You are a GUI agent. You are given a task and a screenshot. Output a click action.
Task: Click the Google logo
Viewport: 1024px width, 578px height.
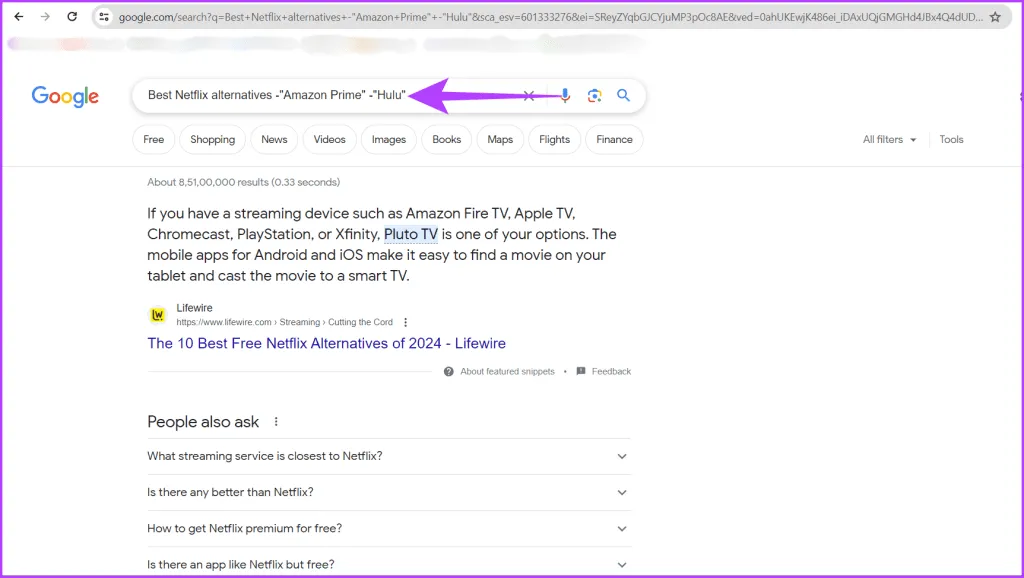[65, 96]
